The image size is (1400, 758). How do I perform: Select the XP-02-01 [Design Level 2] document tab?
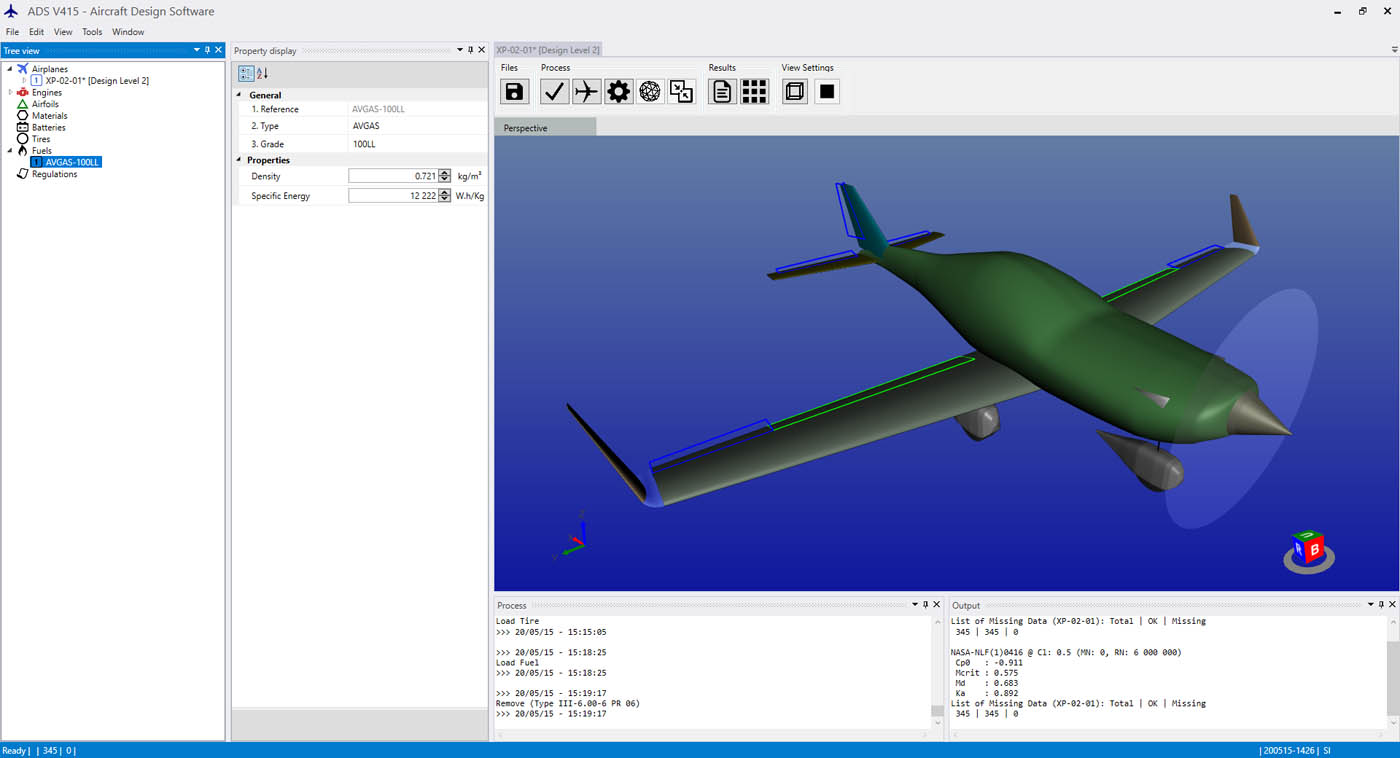548,50
